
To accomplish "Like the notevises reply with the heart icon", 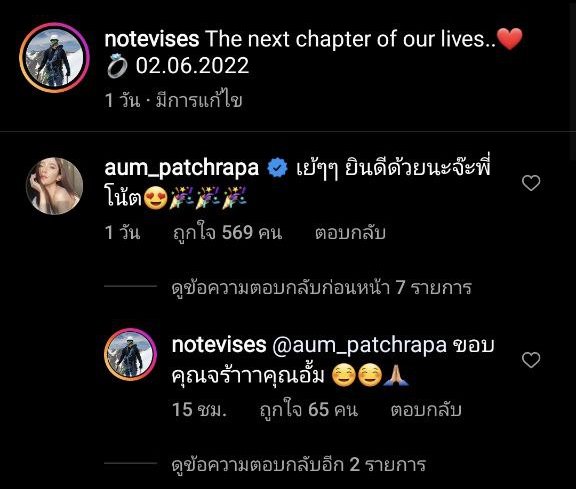I will pyautogui.click(x=531, y=360).
